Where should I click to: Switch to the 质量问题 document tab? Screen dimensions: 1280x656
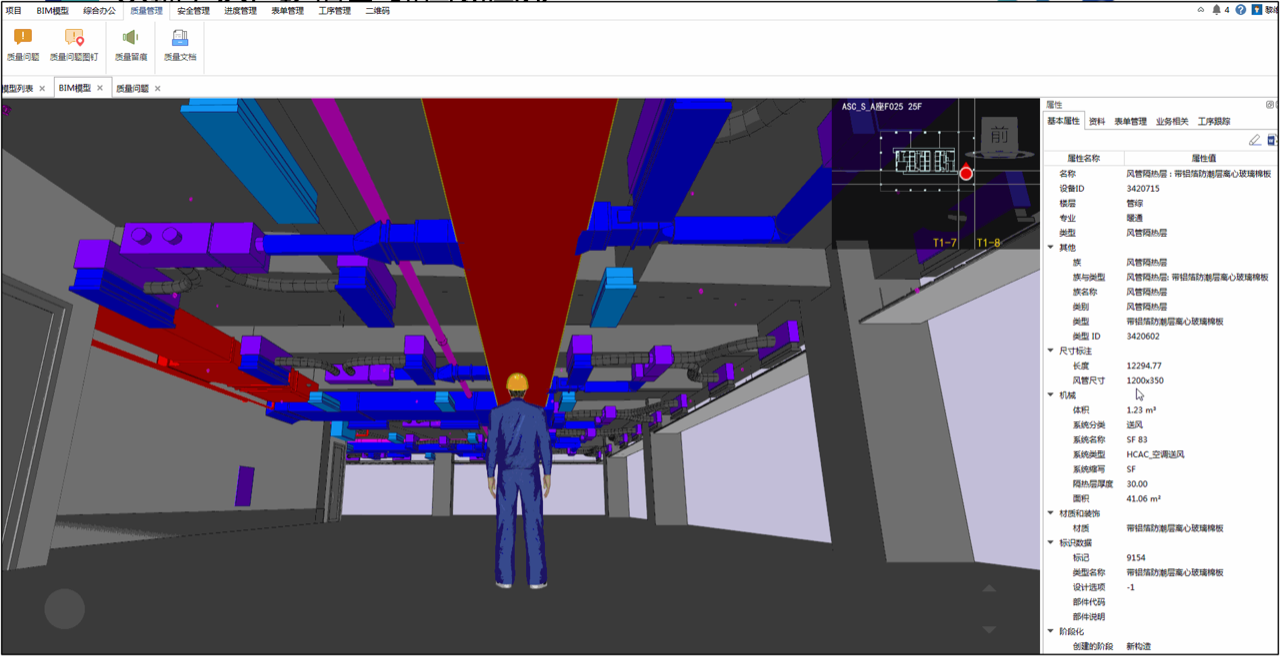132,89
